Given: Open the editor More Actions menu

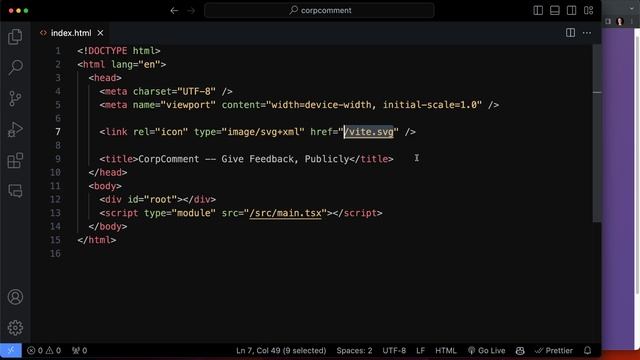Looking at the screenshot, I should 587,33.
